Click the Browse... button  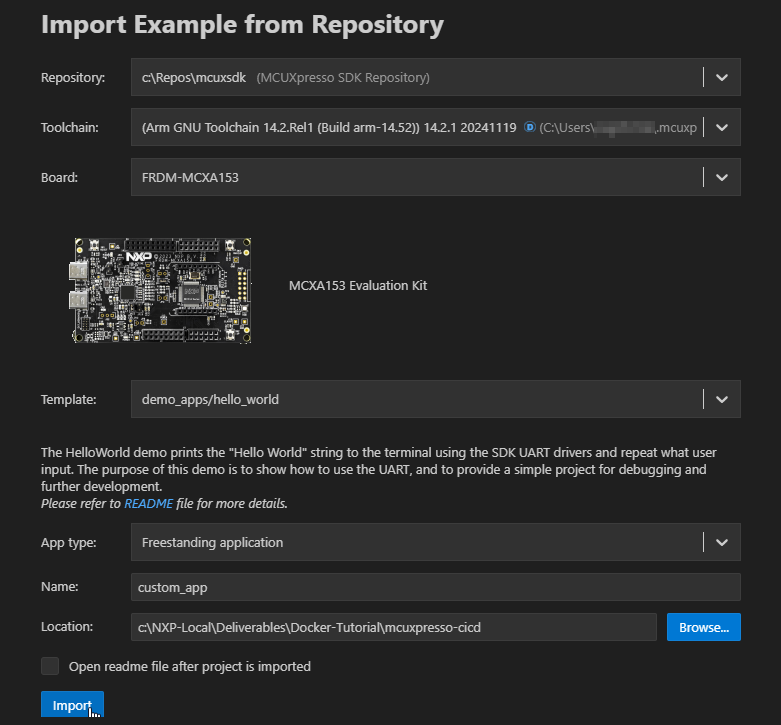pos(704,627)
